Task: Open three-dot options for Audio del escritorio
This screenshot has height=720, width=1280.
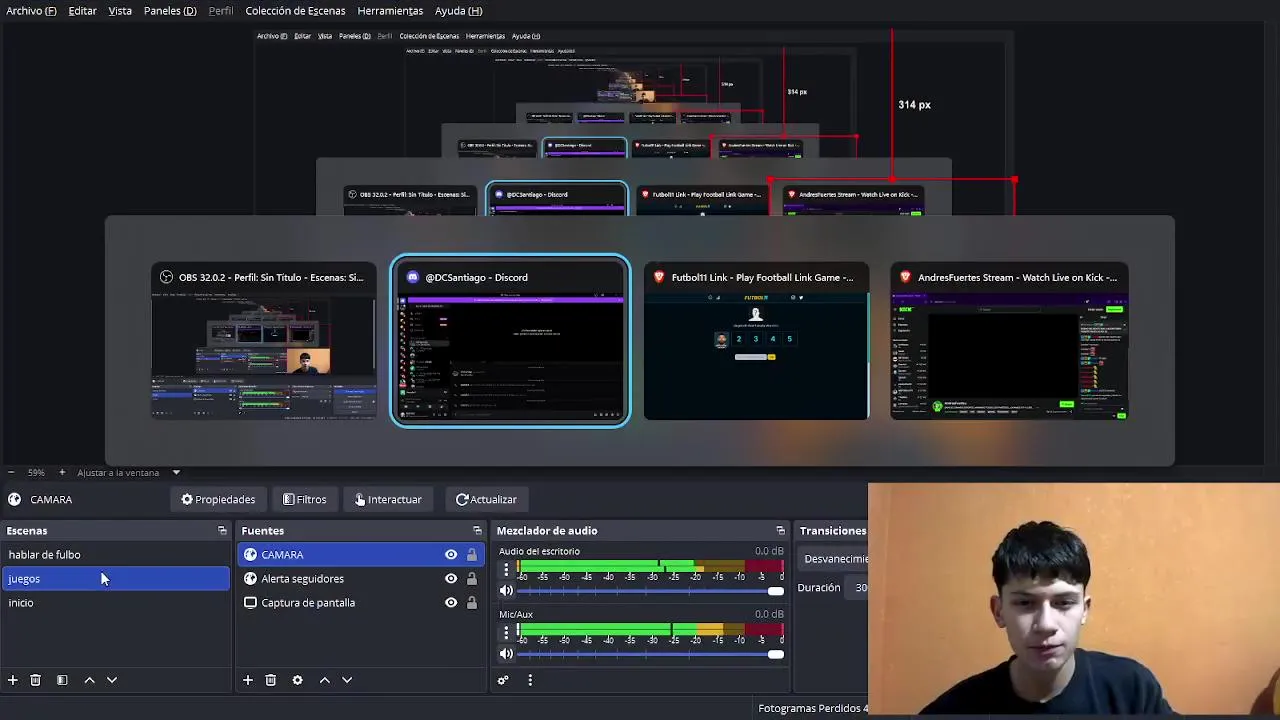Action: 506,570
